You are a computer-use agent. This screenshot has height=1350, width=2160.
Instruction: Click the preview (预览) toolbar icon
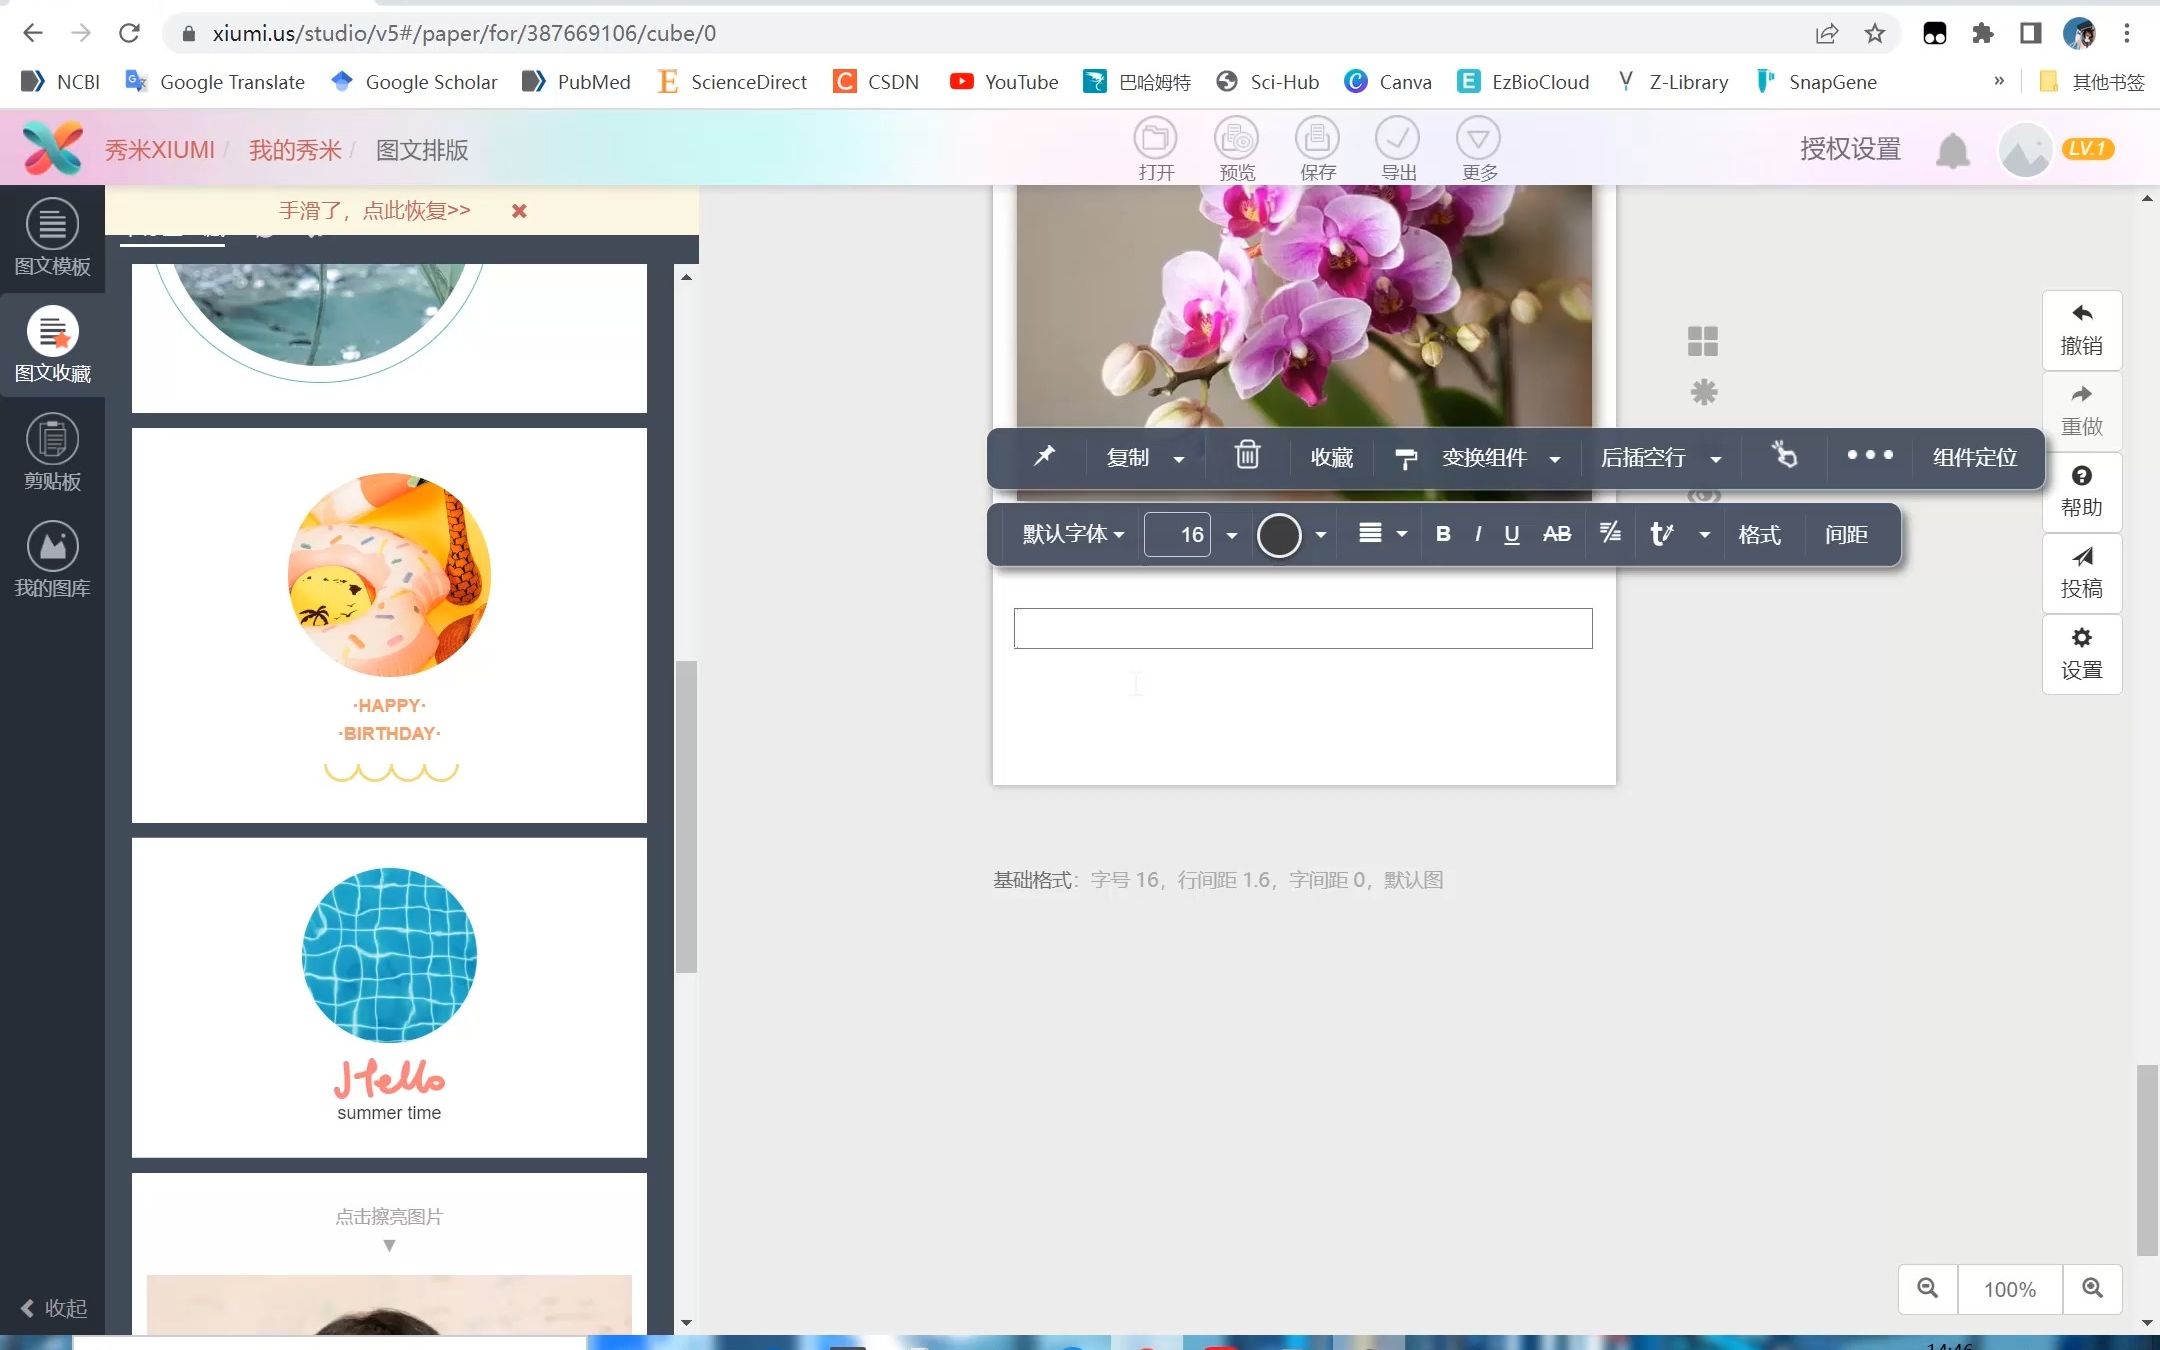(x=1236, y=148)
